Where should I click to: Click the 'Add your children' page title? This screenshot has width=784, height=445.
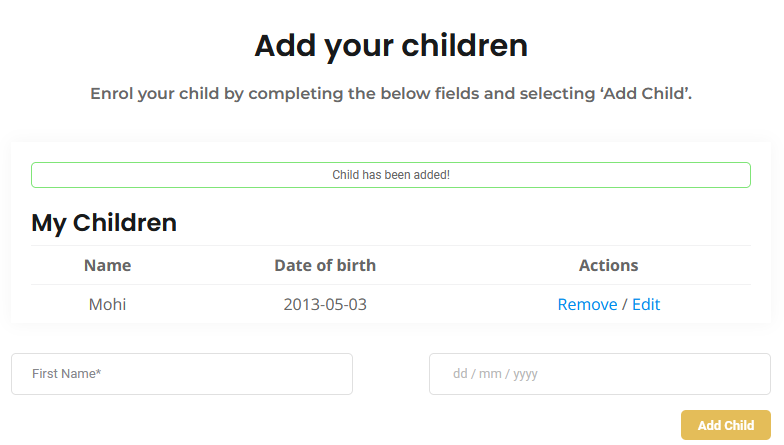[x=391, y=45]
